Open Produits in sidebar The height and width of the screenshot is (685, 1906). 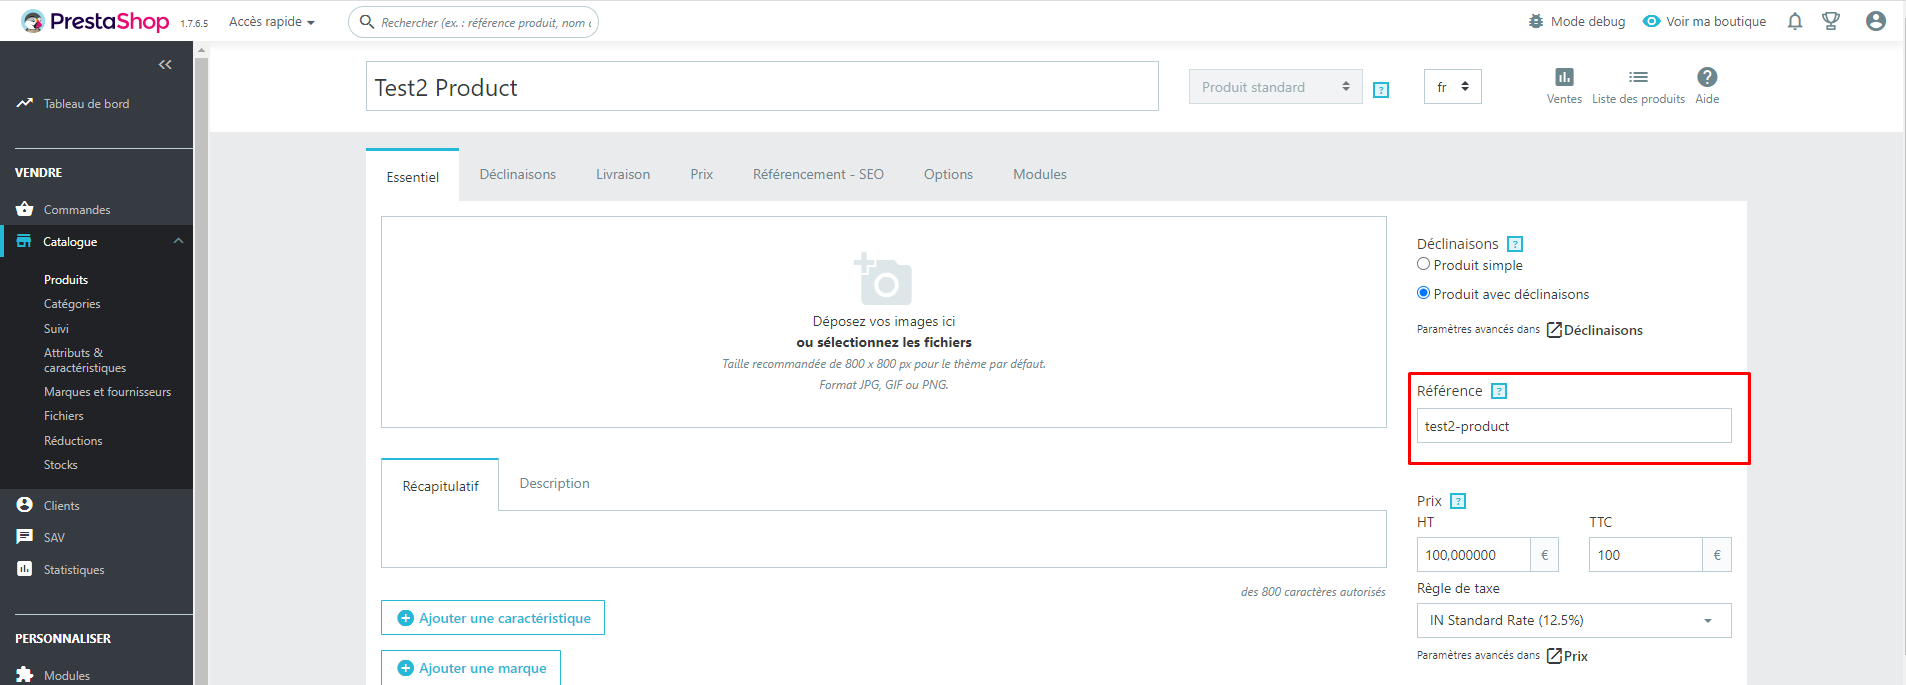point(66,280)
